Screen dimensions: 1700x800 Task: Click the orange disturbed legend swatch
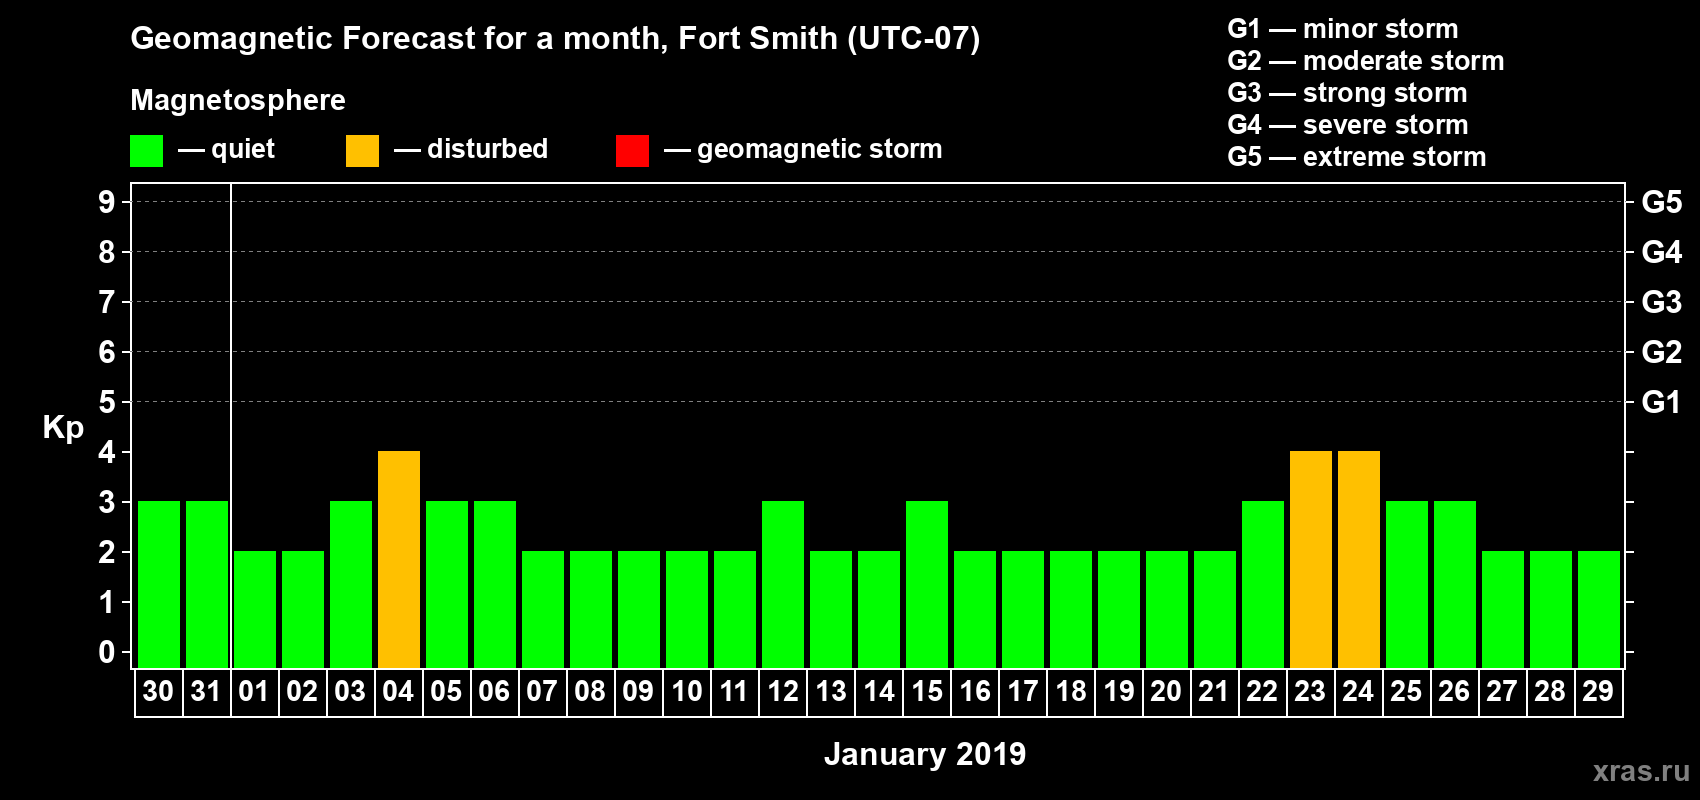(362, 151)
